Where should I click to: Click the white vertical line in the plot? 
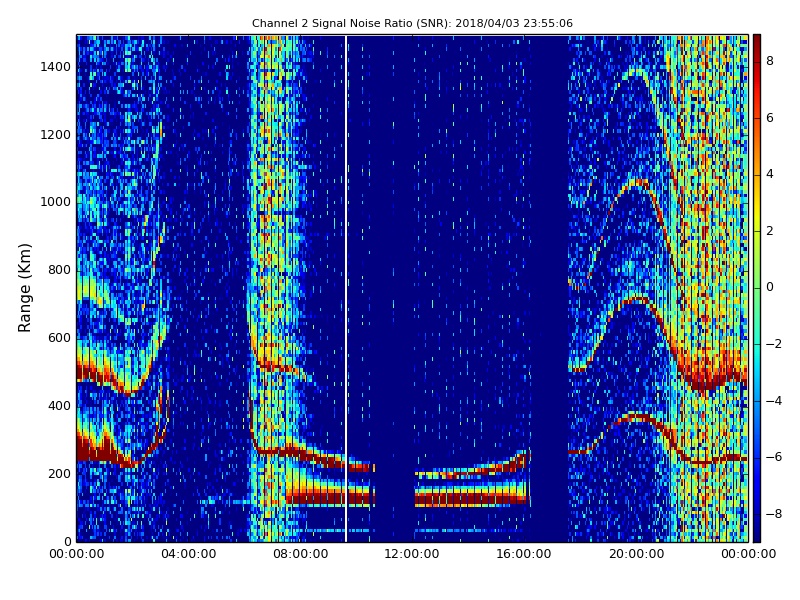coord(346,288)
